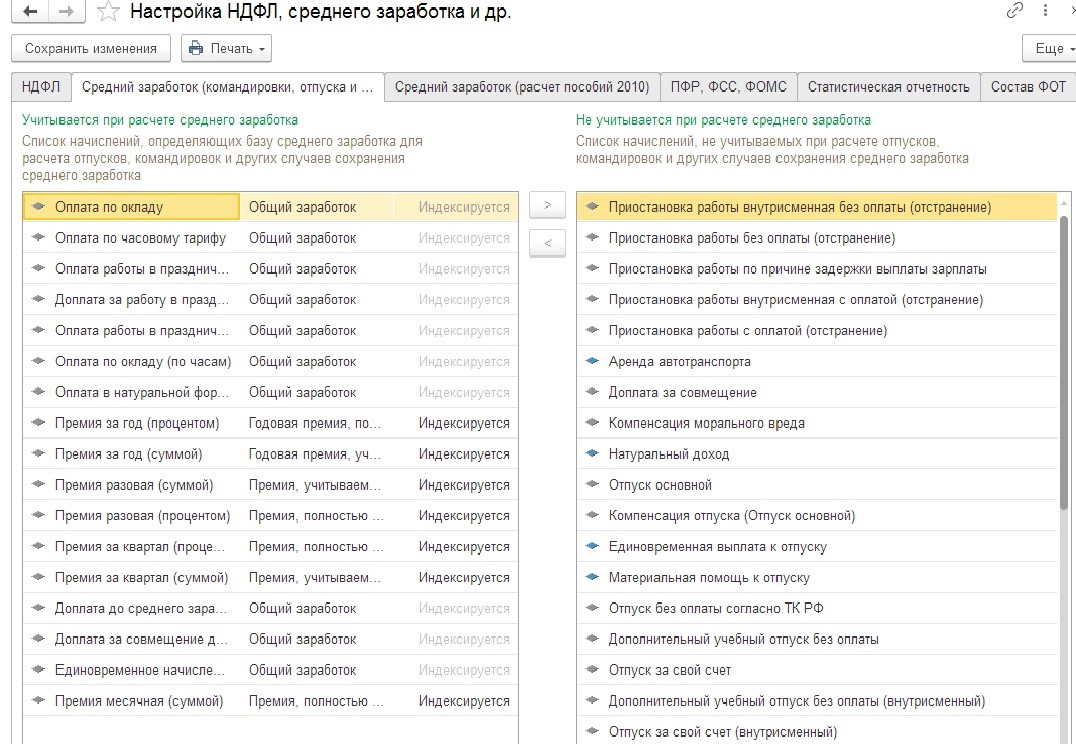Viewport: 1076px width, 744px height.
Task: Click row icon beside Компенсация морального вреда
Action: pyautogui.click(x=592, y=423)
